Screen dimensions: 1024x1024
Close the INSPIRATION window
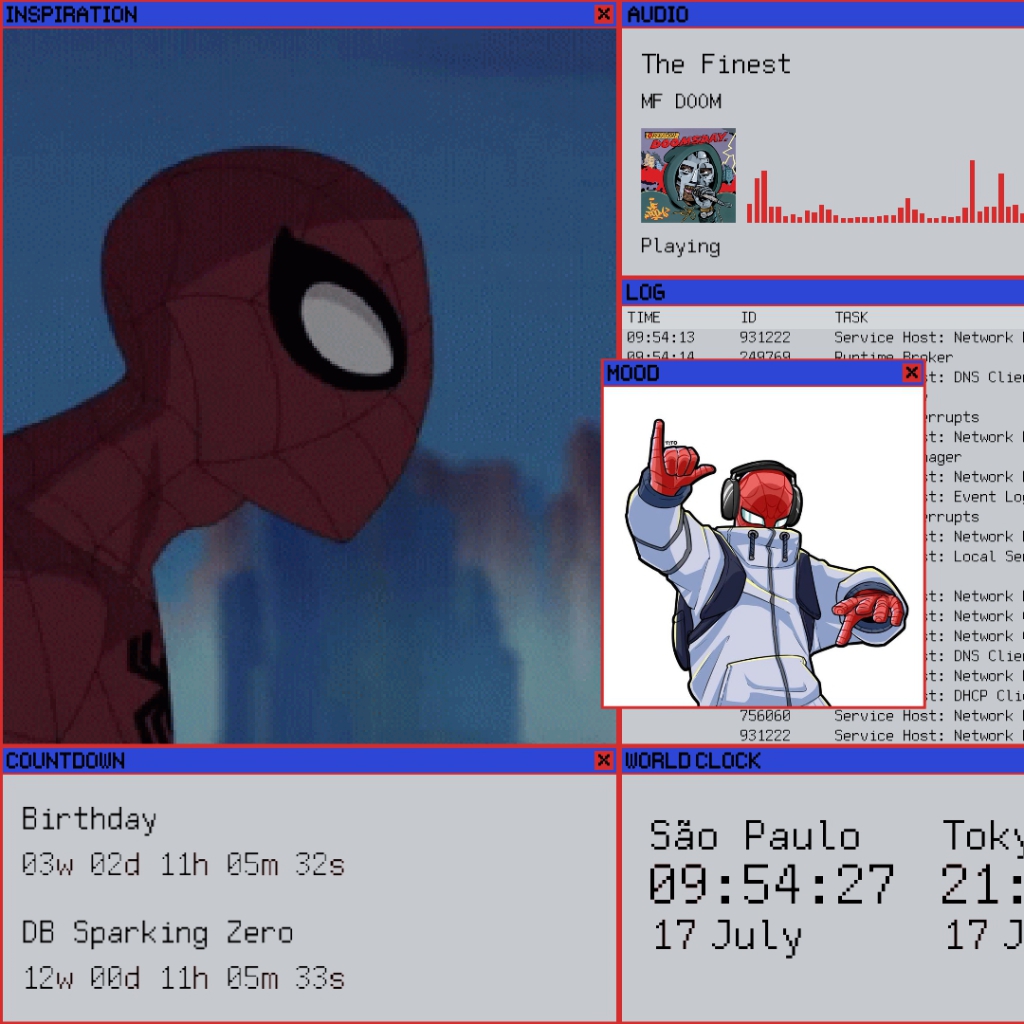(x=603, y=14)
